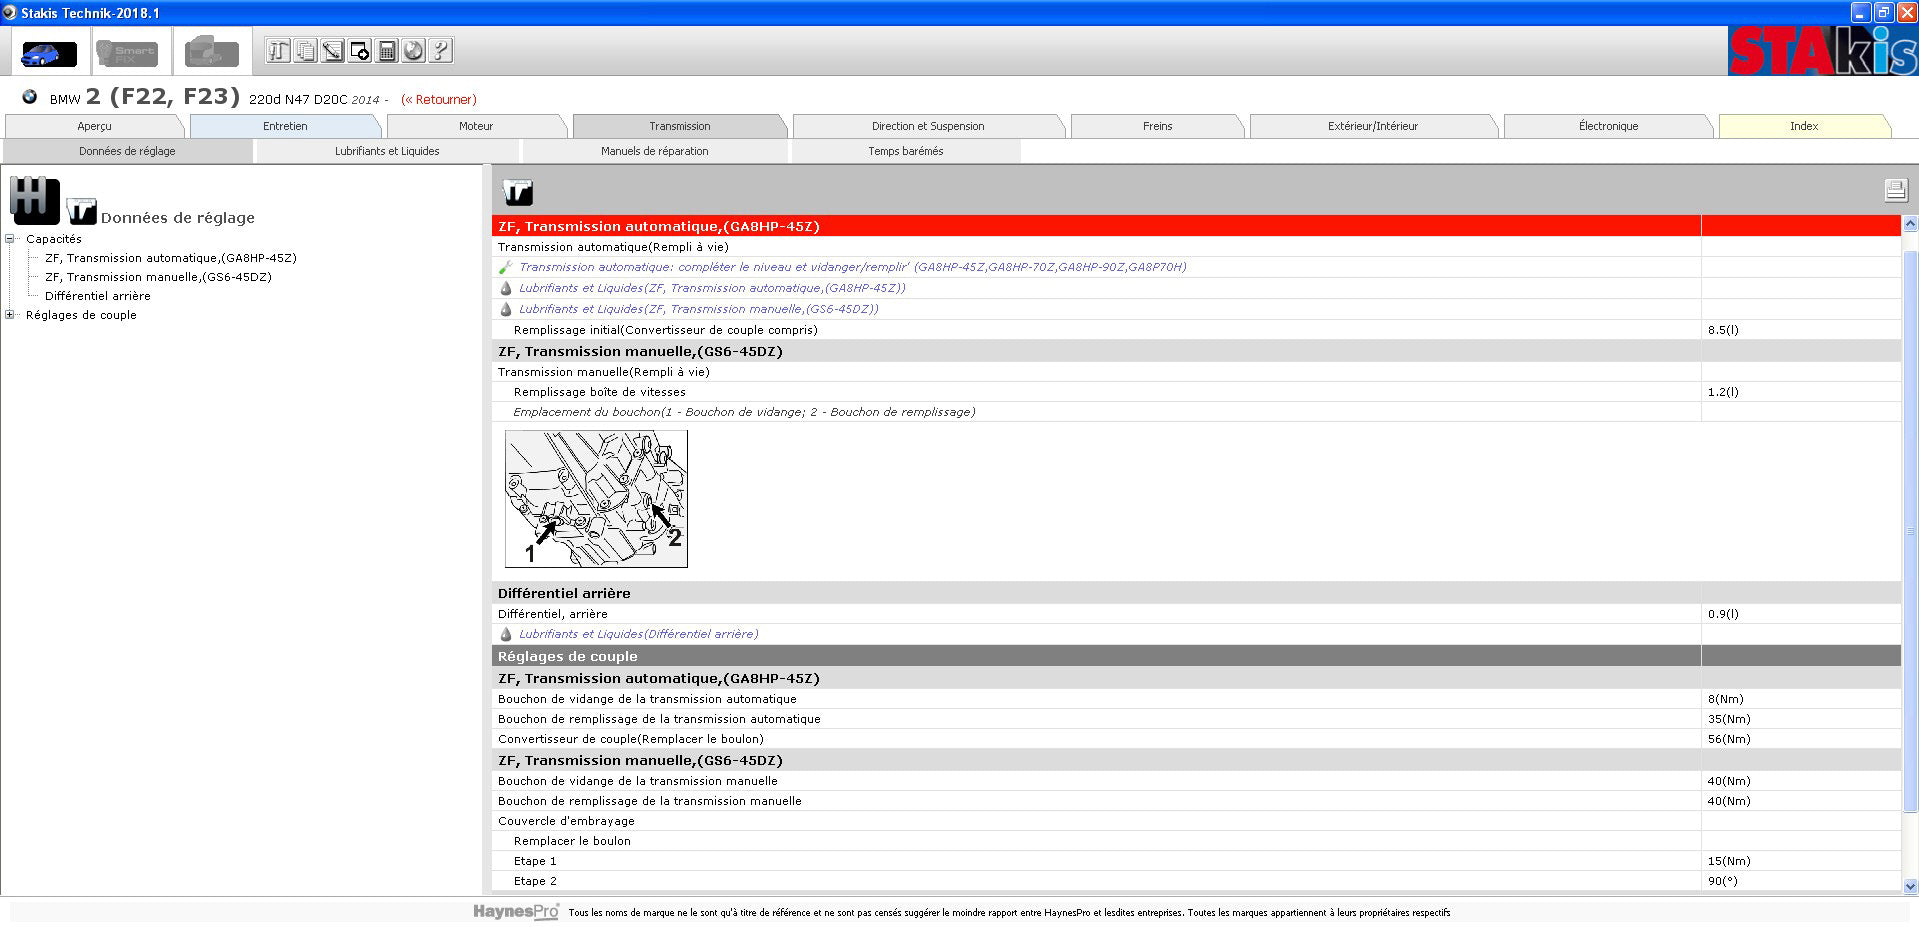Click the 'Bouchon de vidange de la transmission automatique' row

(x=1196, y=699)
